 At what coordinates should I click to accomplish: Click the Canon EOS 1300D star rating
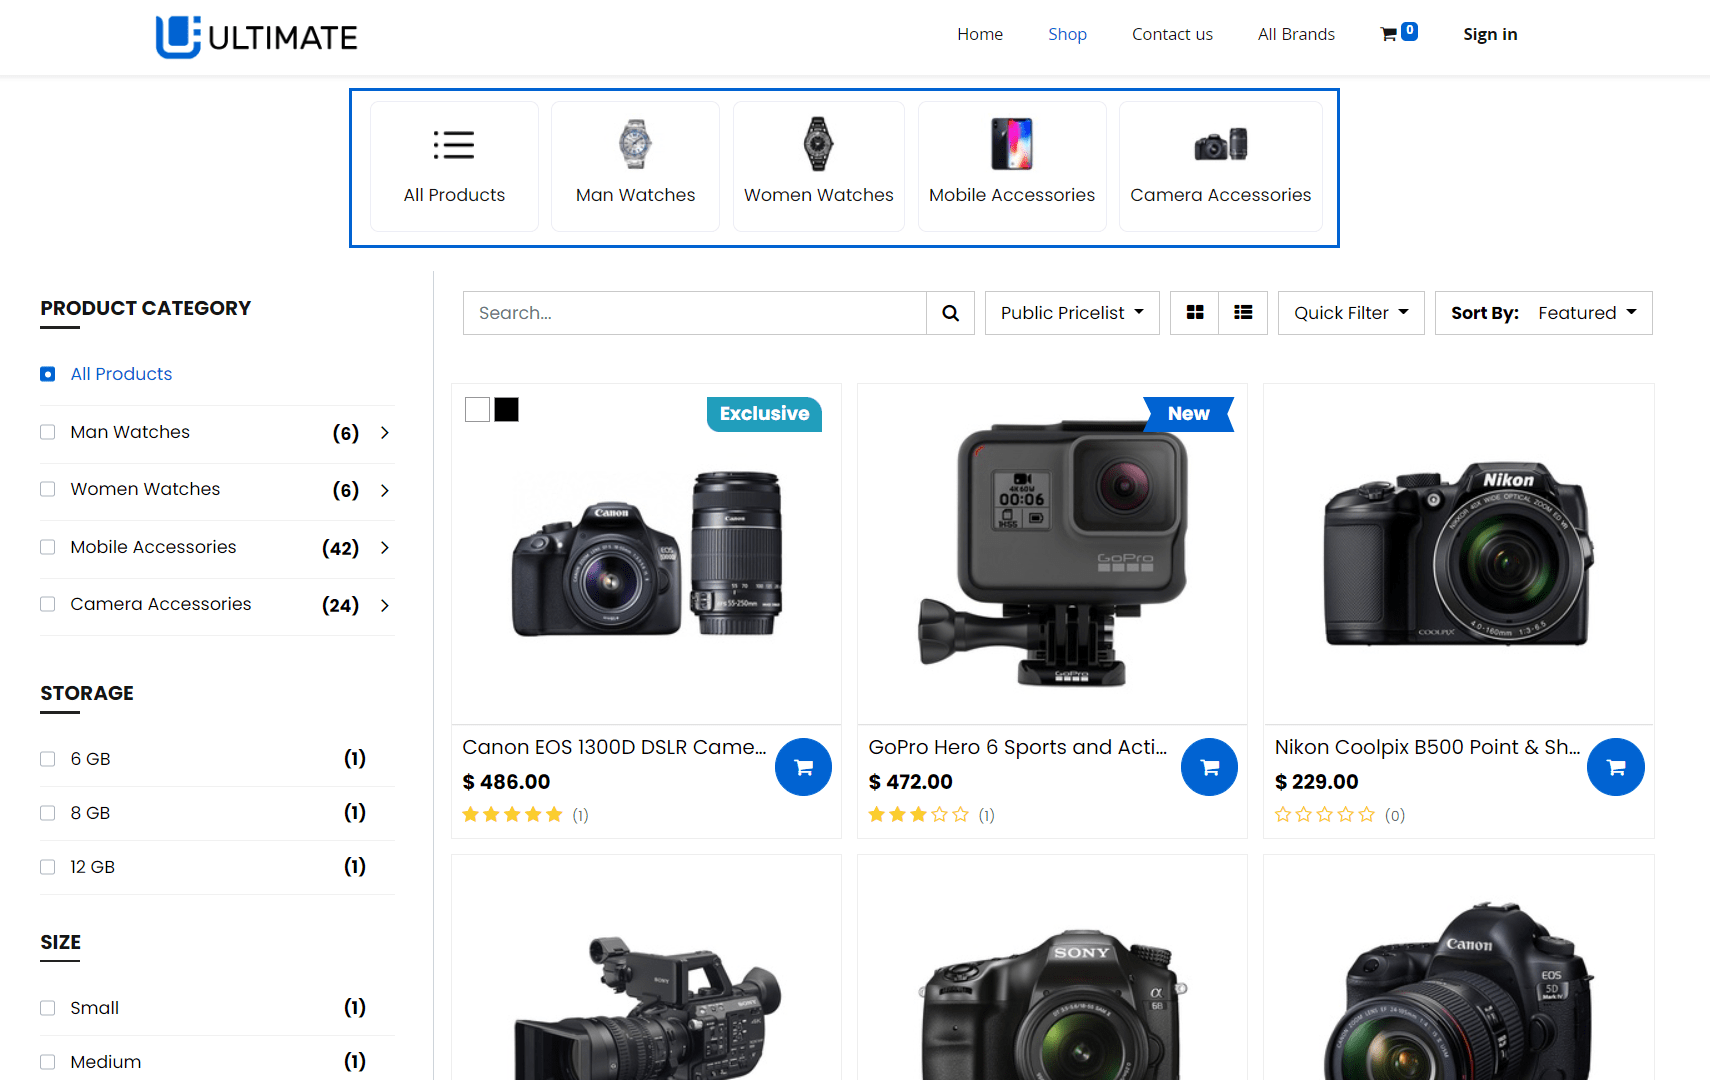tap(512, 815)
